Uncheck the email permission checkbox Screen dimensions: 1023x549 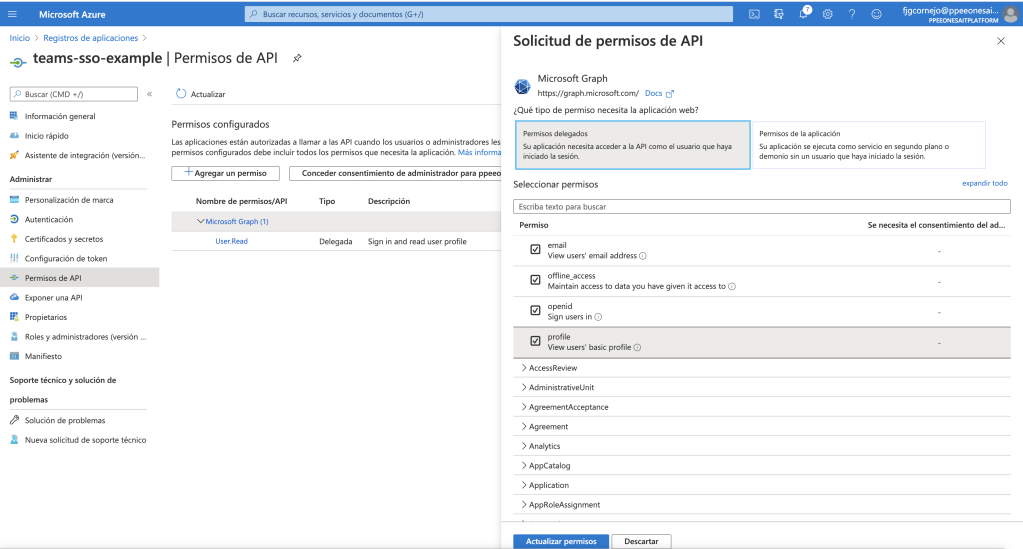click(535, 250)
